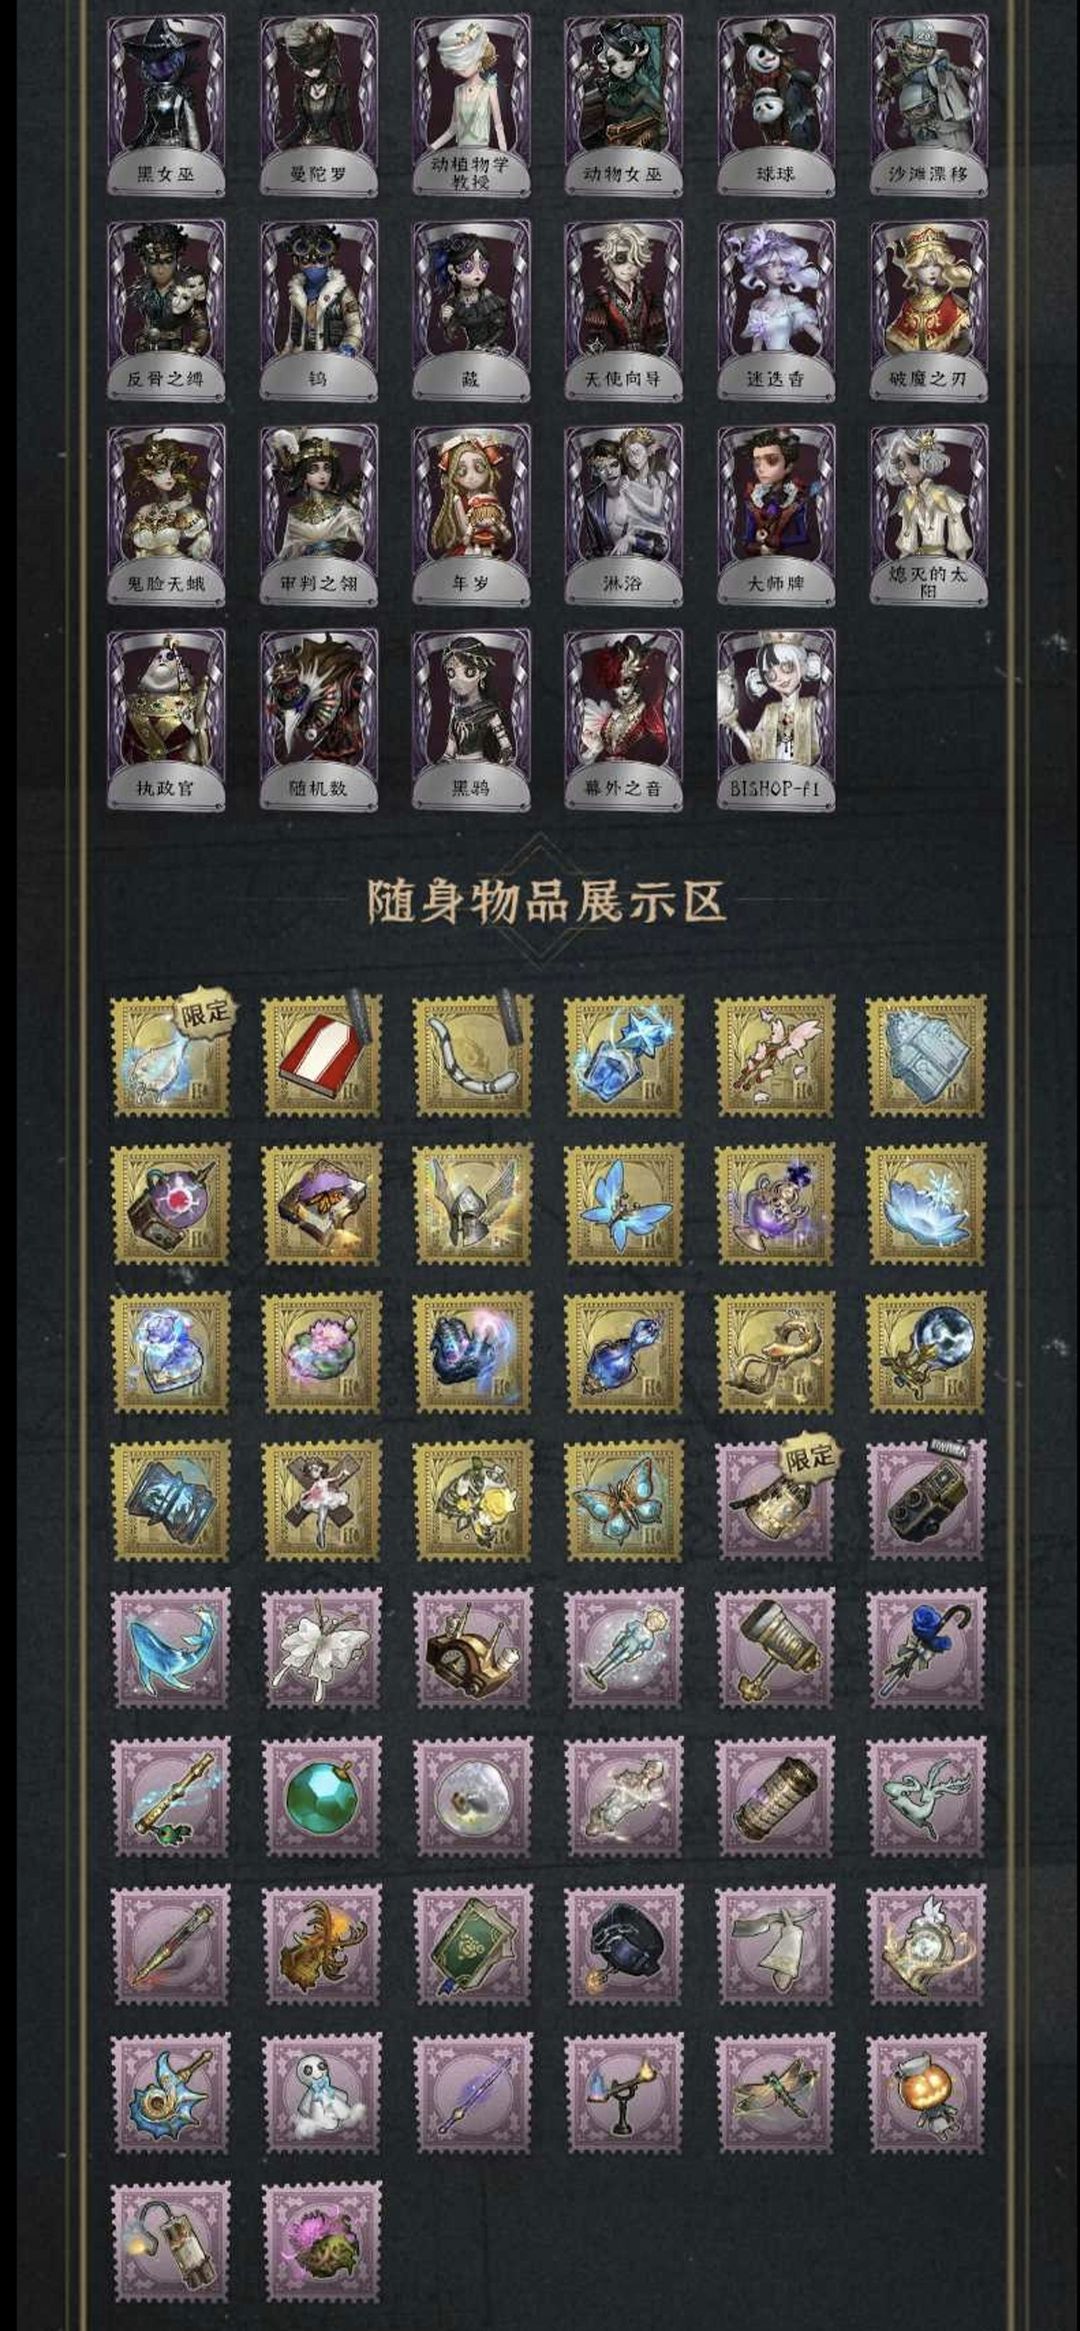Select the crystal ball accessory stamp
The width and height of the screenshot is (1080, 2331).
pyautogui.click(x=926, y=1352)
